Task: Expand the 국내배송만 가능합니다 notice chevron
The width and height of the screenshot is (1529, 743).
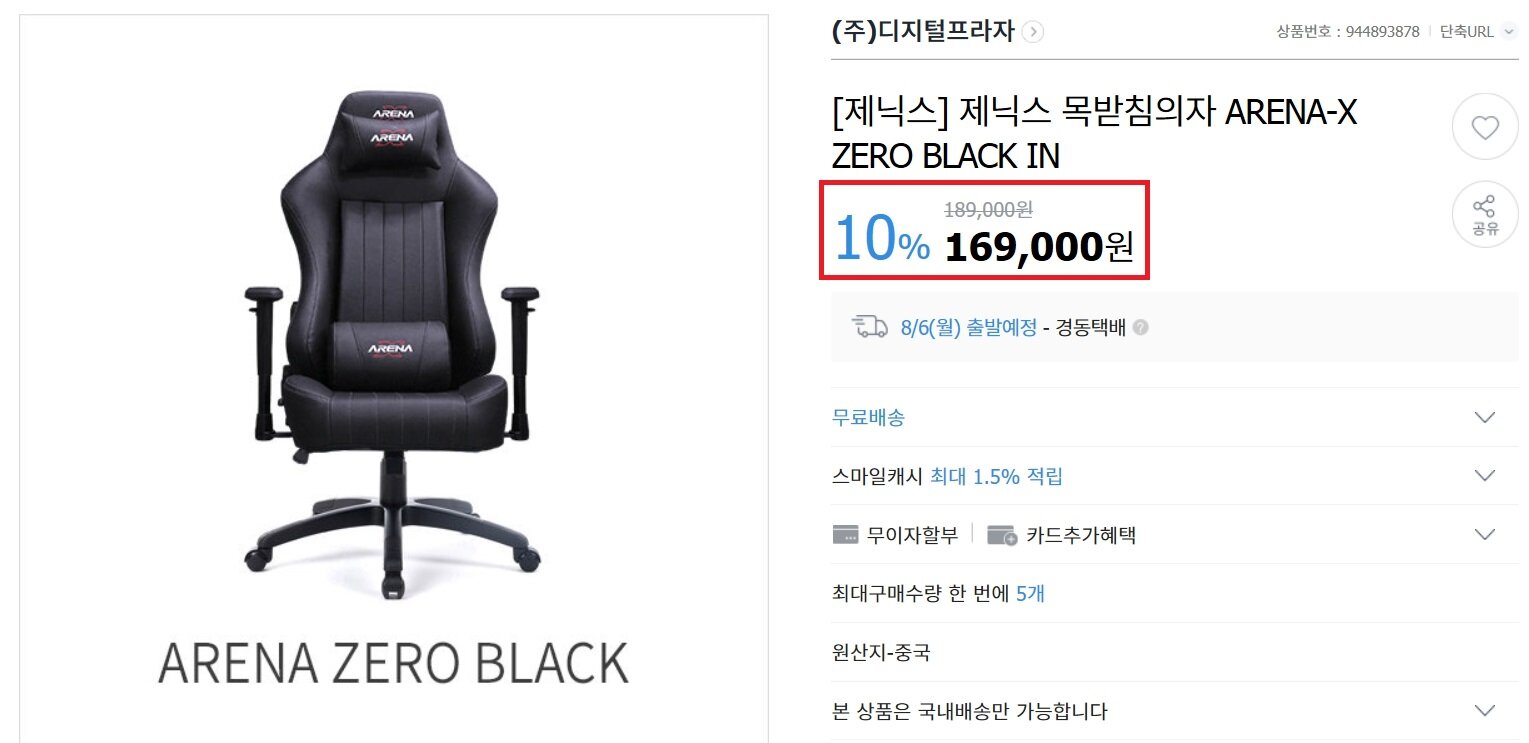Action: pos(1485,711)
